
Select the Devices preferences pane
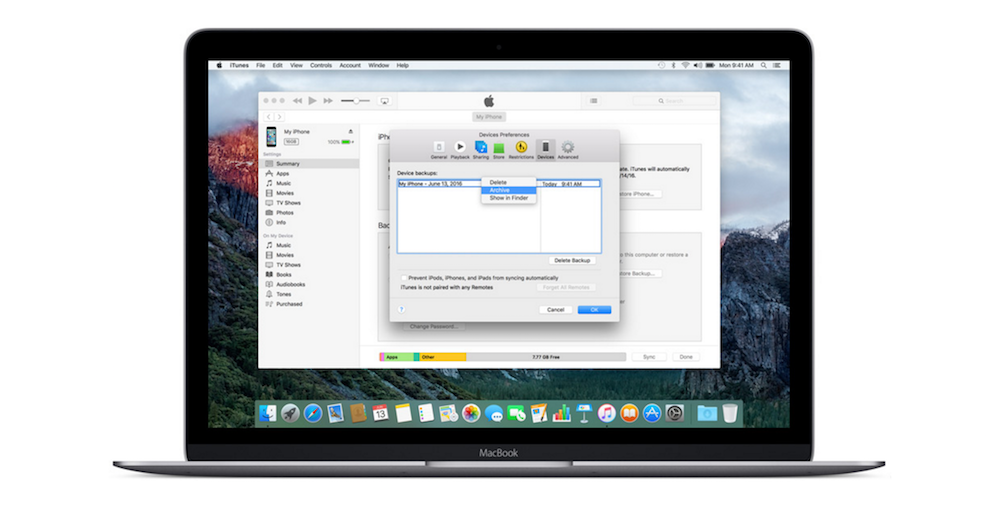545,150
